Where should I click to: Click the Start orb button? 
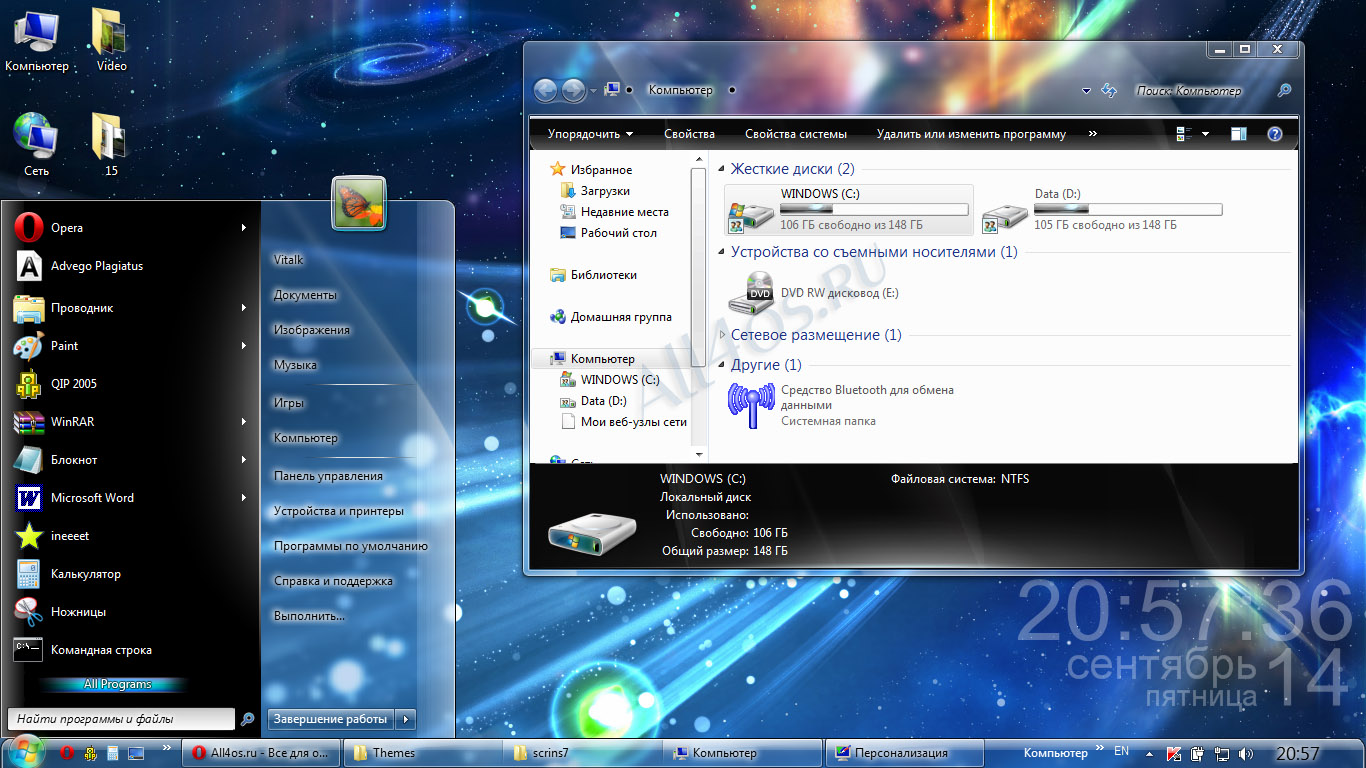point(27,751)
